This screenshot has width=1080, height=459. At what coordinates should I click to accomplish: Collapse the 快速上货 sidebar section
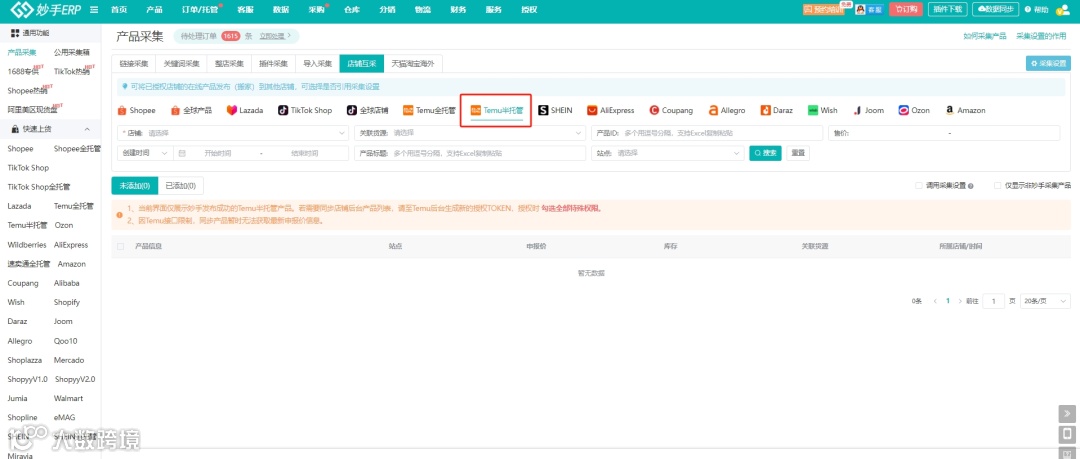coord(87,130)
